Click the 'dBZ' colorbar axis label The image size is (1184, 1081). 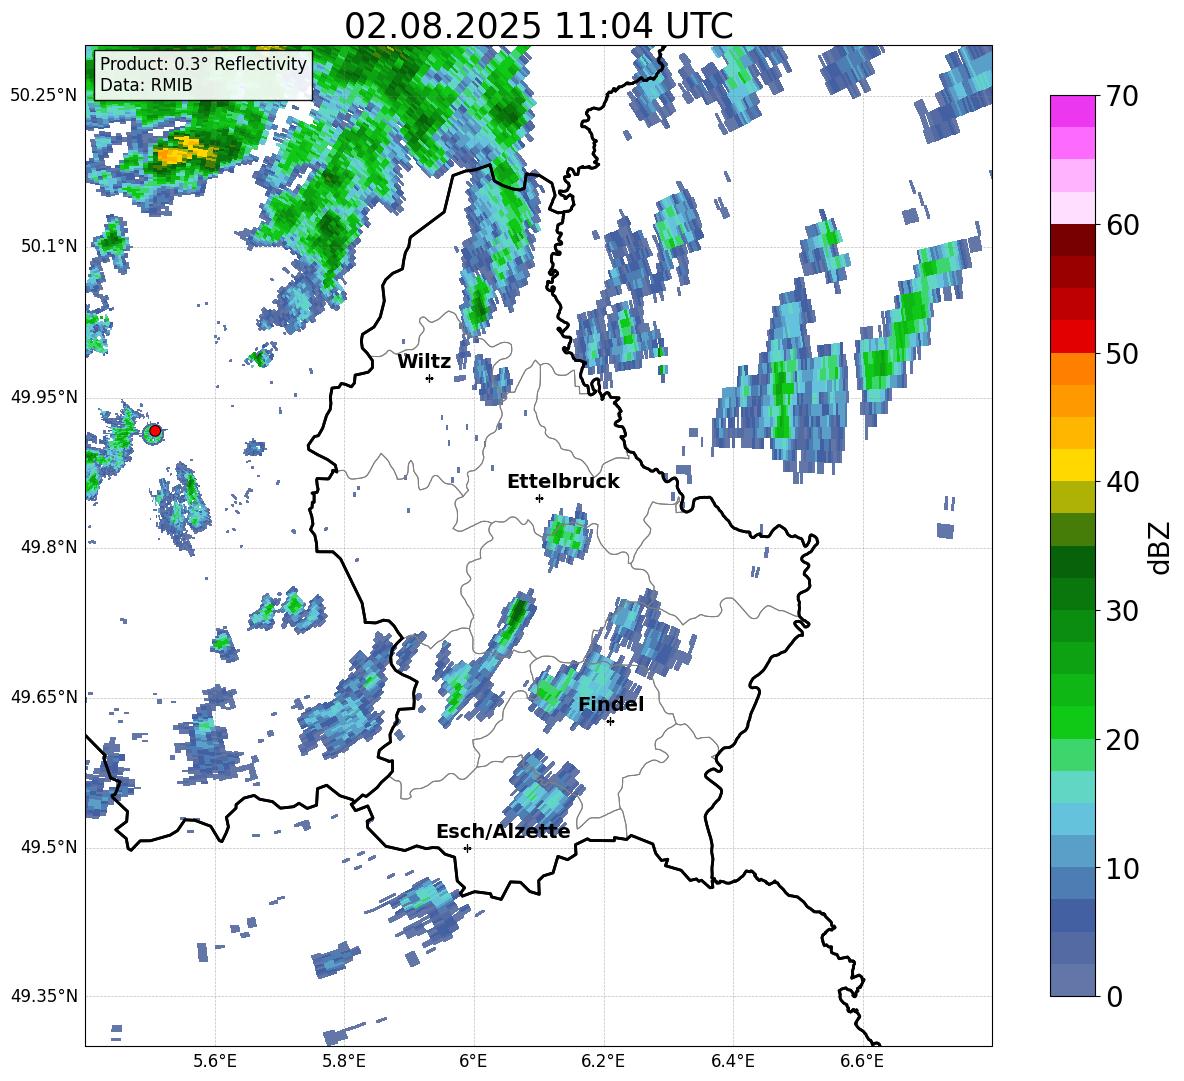[x=1158, y=547]
